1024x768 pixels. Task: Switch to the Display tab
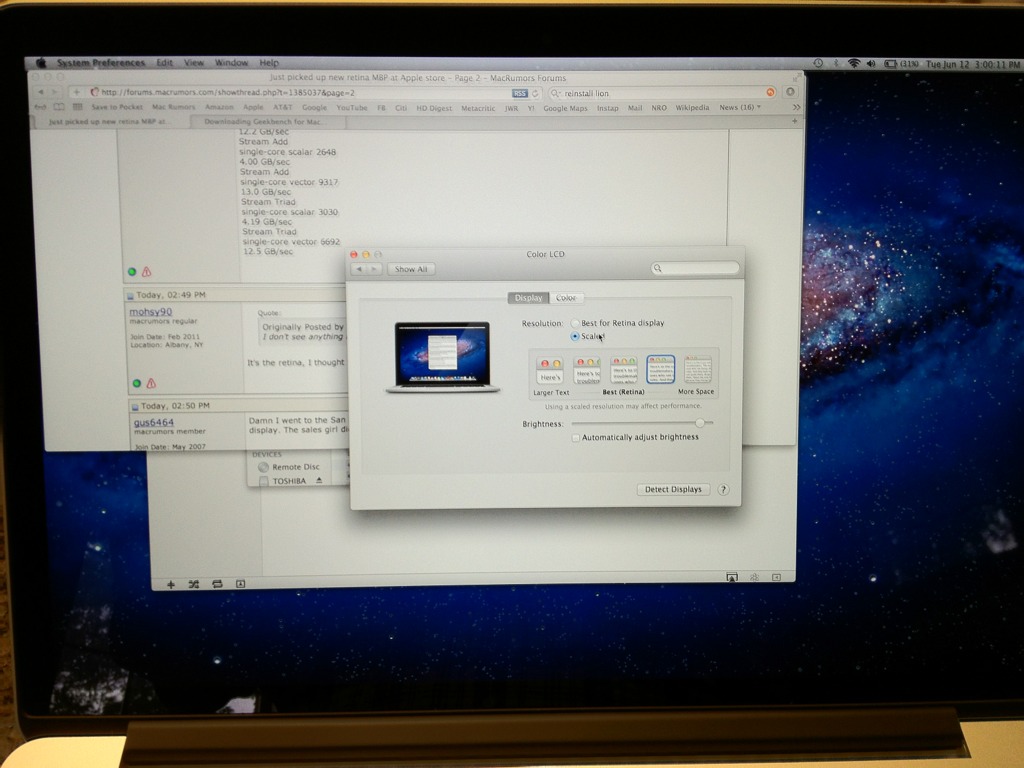point(528,298)
